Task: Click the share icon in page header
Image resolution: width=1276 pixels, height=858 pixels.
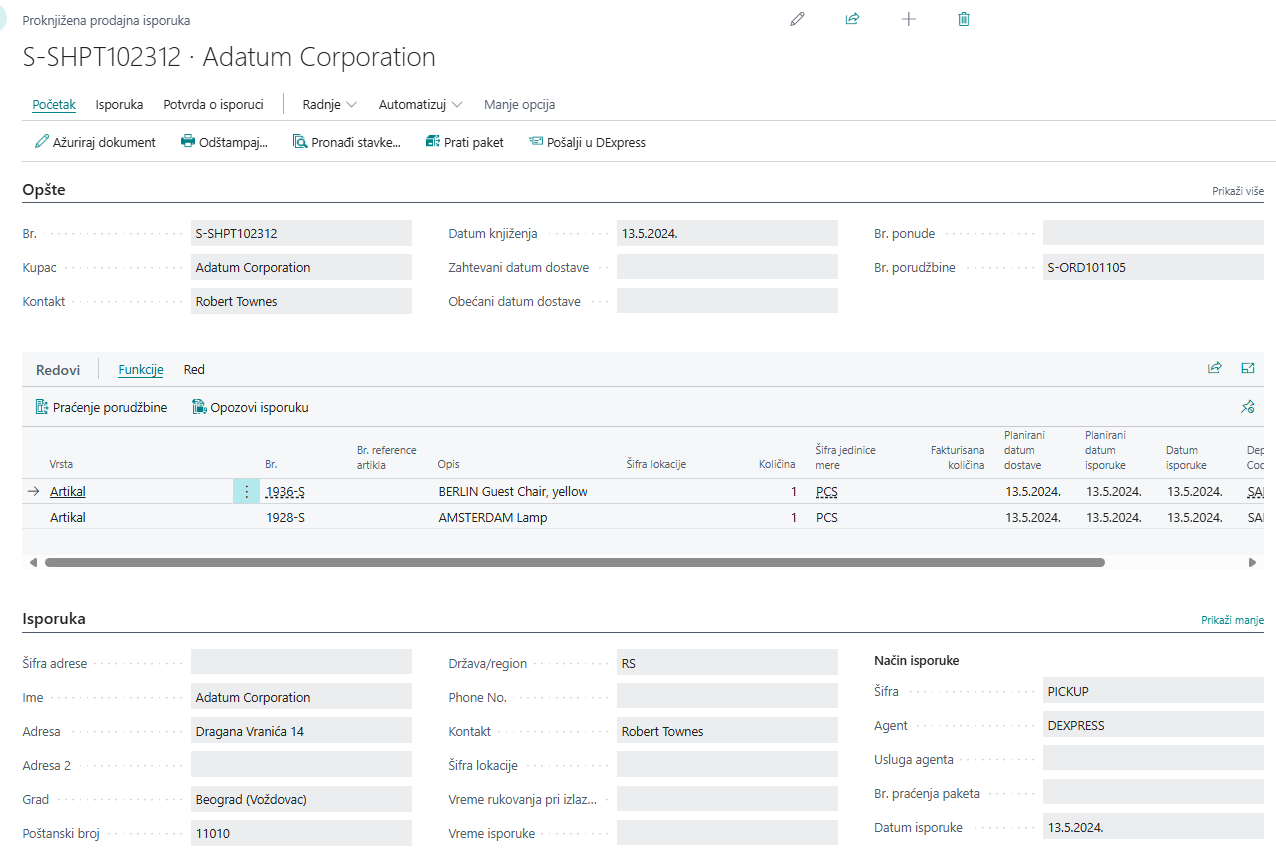Action: pyautogui.click(x=852, y=19)
